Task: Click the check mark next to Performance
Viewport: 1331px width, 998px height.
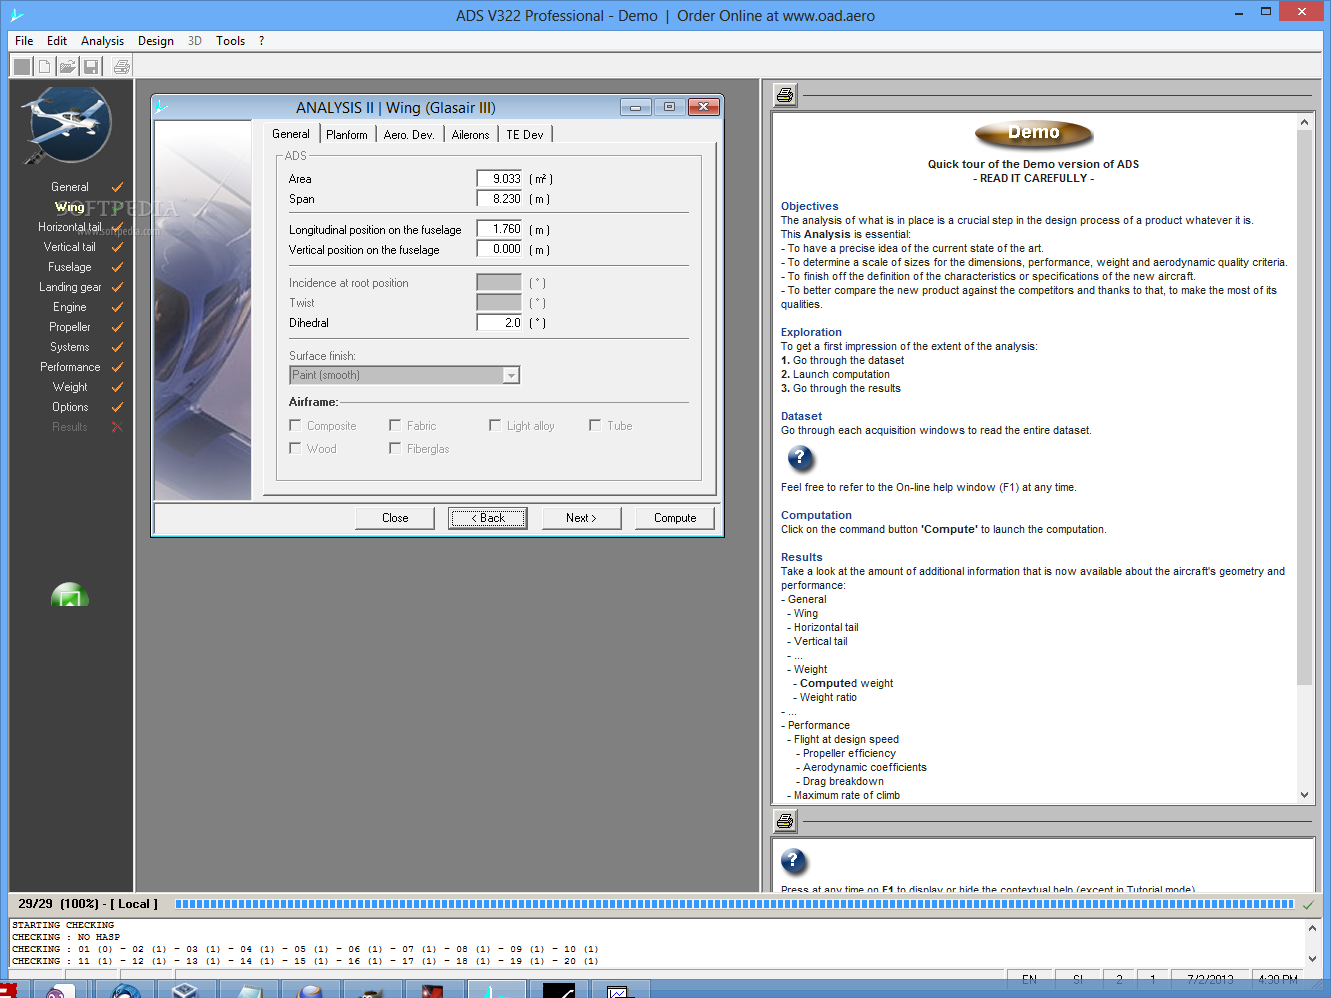Action: pyautogui.click(x=117, y=367)
